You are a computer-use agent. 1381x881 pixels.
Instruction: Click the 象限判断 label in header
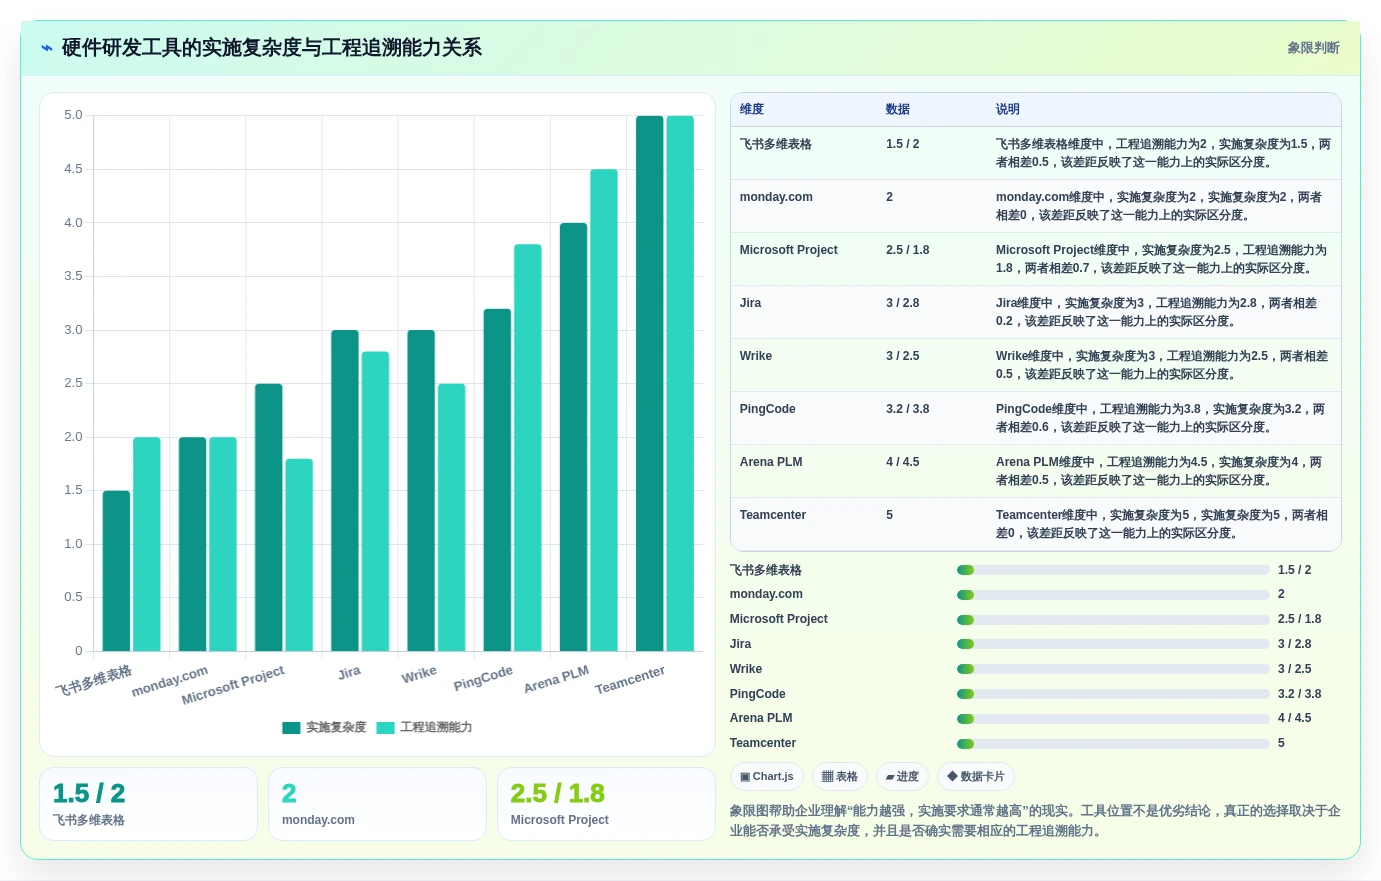tap(1313, 48)
